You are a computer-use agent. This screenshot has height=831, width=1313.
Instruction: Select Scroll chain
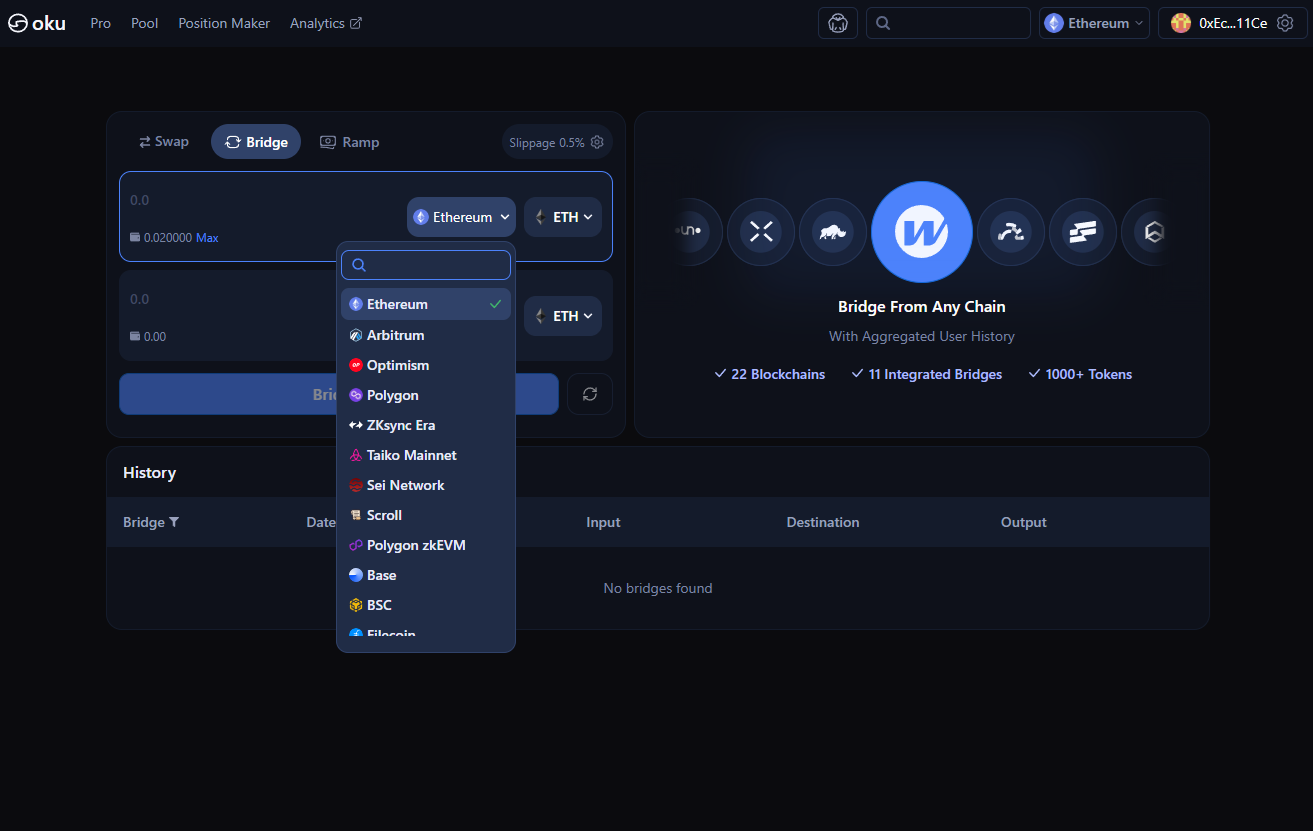(x=426, y=515)
